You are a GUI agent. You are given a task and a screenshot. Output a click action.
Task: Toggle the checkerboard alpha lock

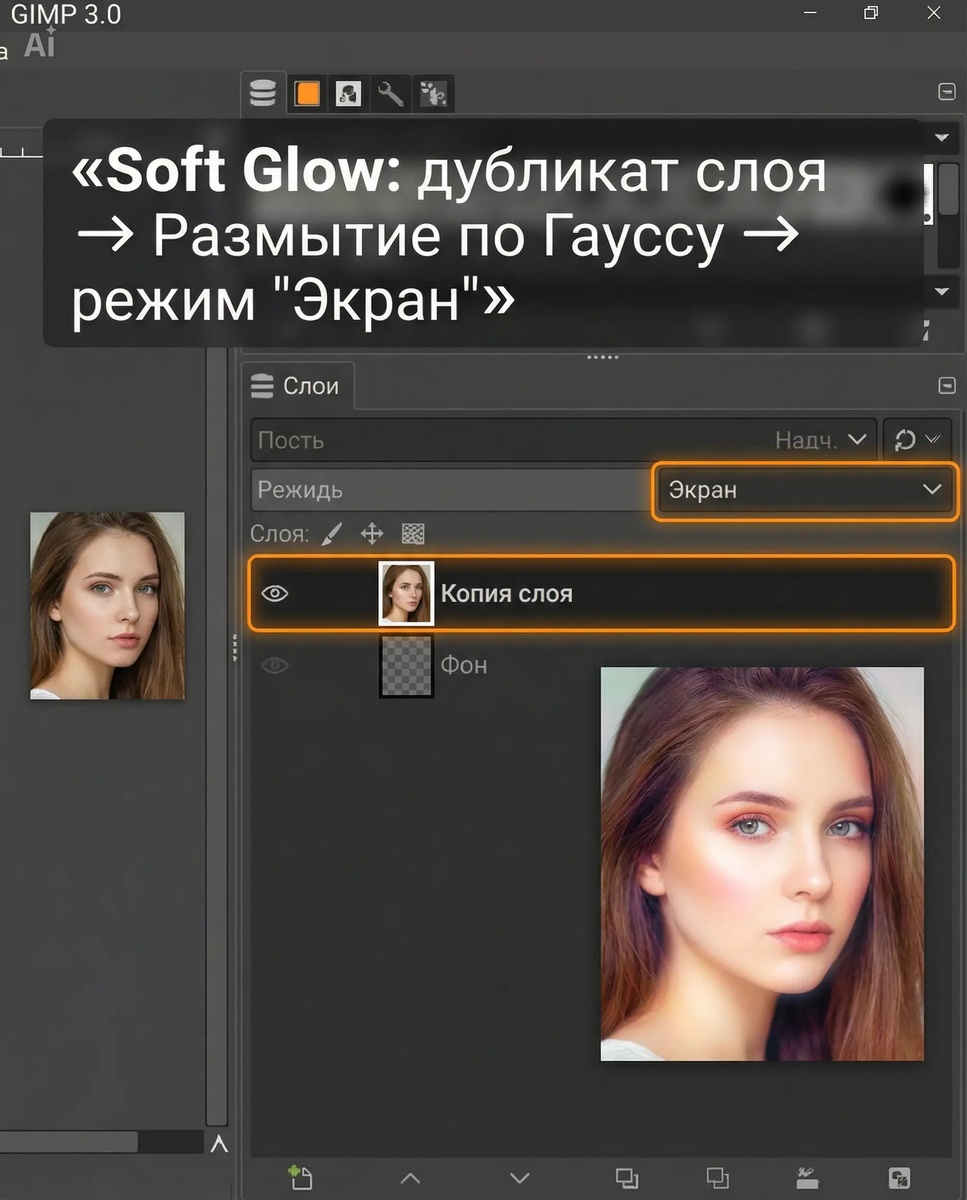click(413, 534)
